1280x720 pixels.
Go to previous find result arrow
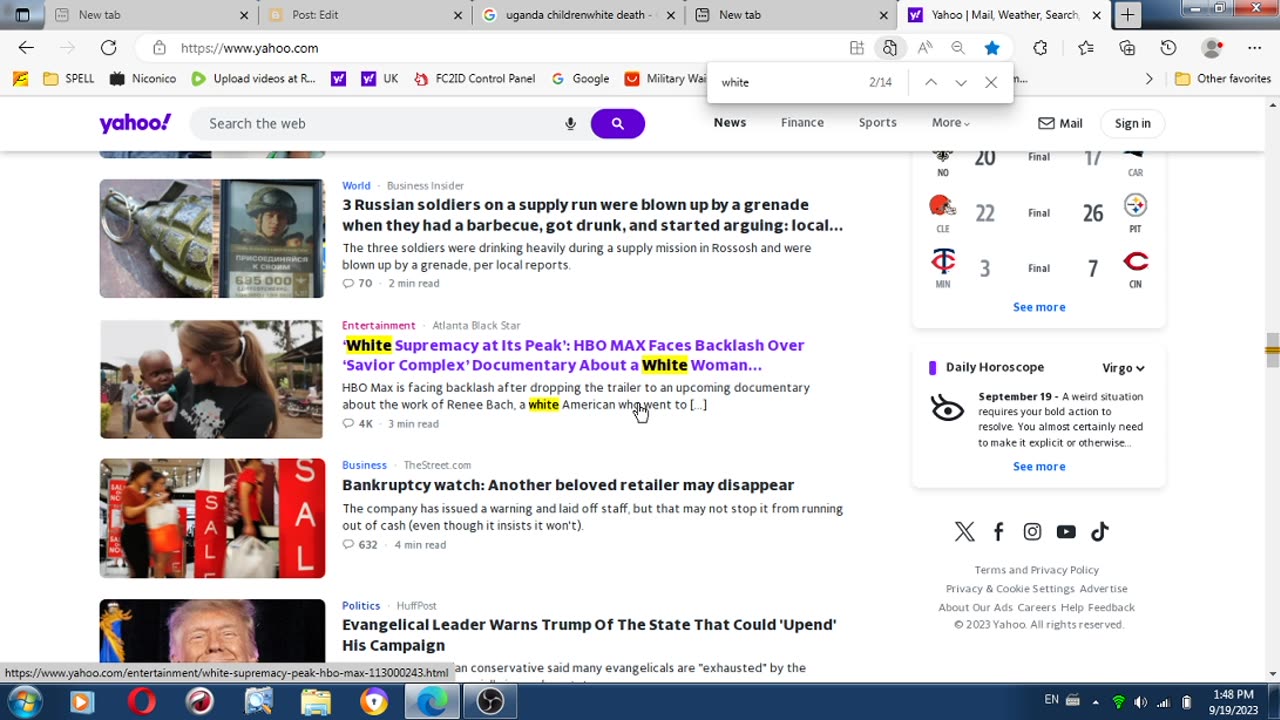[x=931, y=83]
